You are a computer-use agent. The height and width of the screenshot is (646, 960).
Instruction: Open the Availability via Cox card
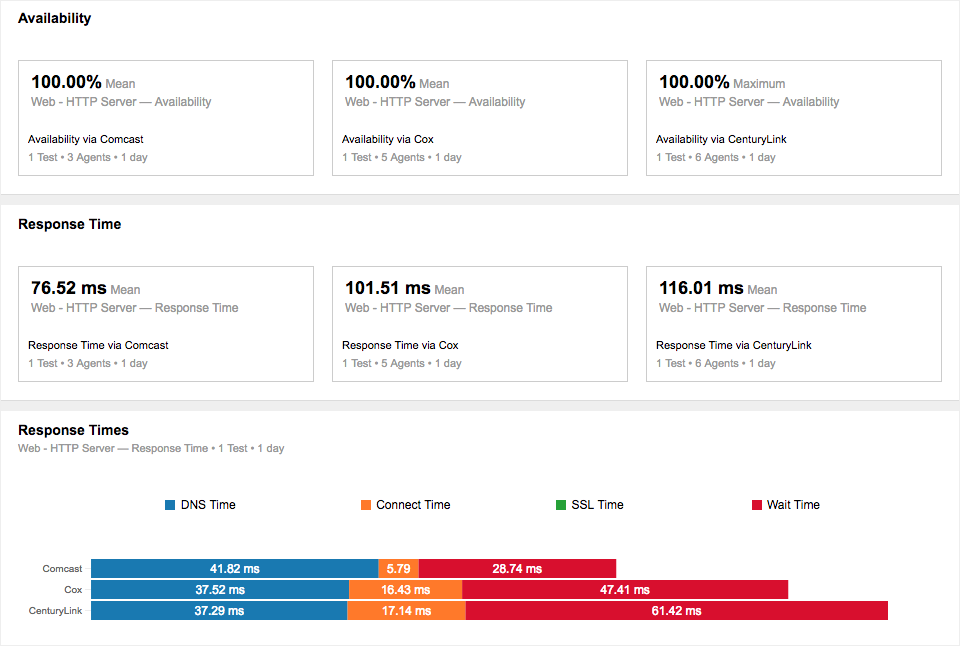point(480,118)
